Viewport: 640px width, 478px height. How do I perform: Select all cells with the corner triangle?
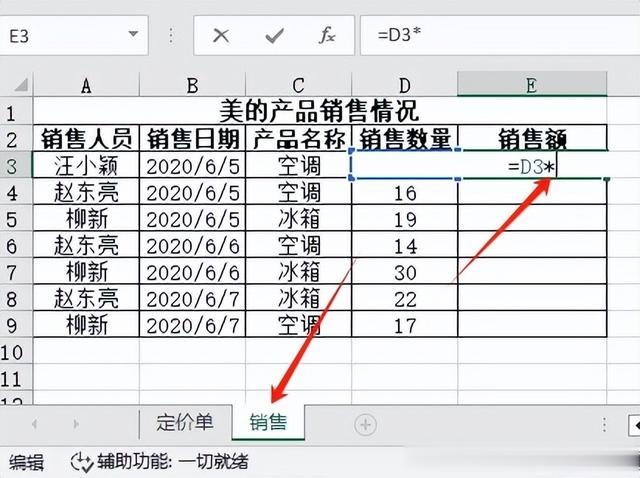(x=20, y=84)
